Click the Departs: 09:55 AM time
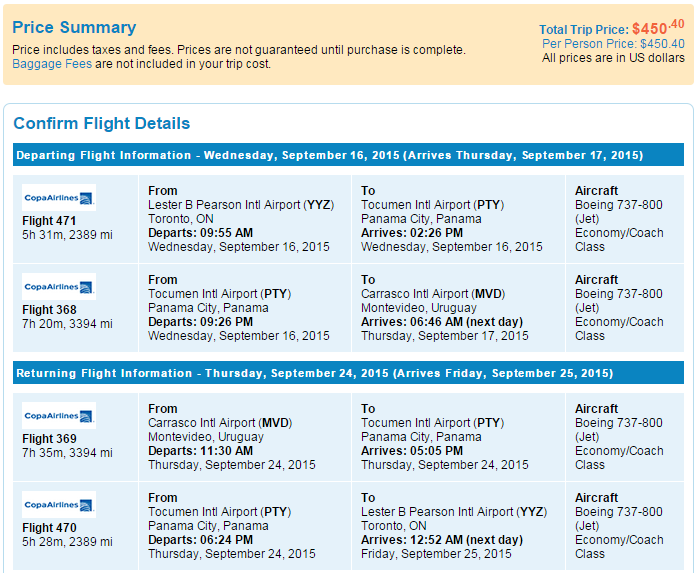Screen dimensions: 699x573 [x=201, y=233]
